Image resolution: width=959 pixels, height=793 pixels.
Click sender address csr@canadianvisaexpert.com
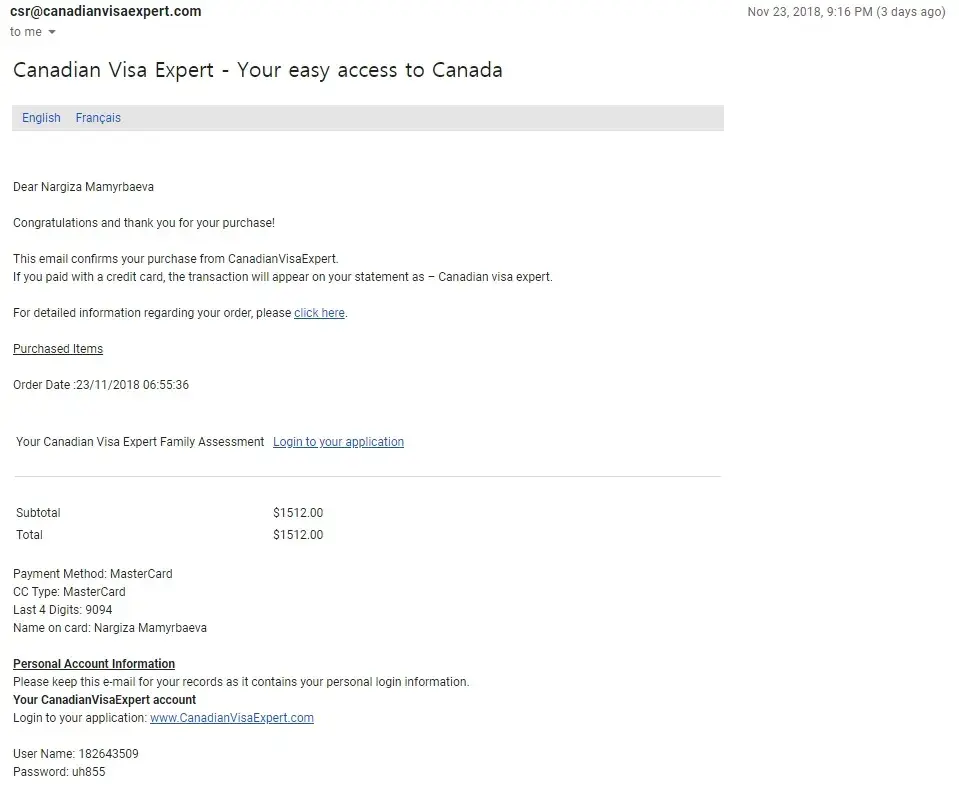coord(105,11)
